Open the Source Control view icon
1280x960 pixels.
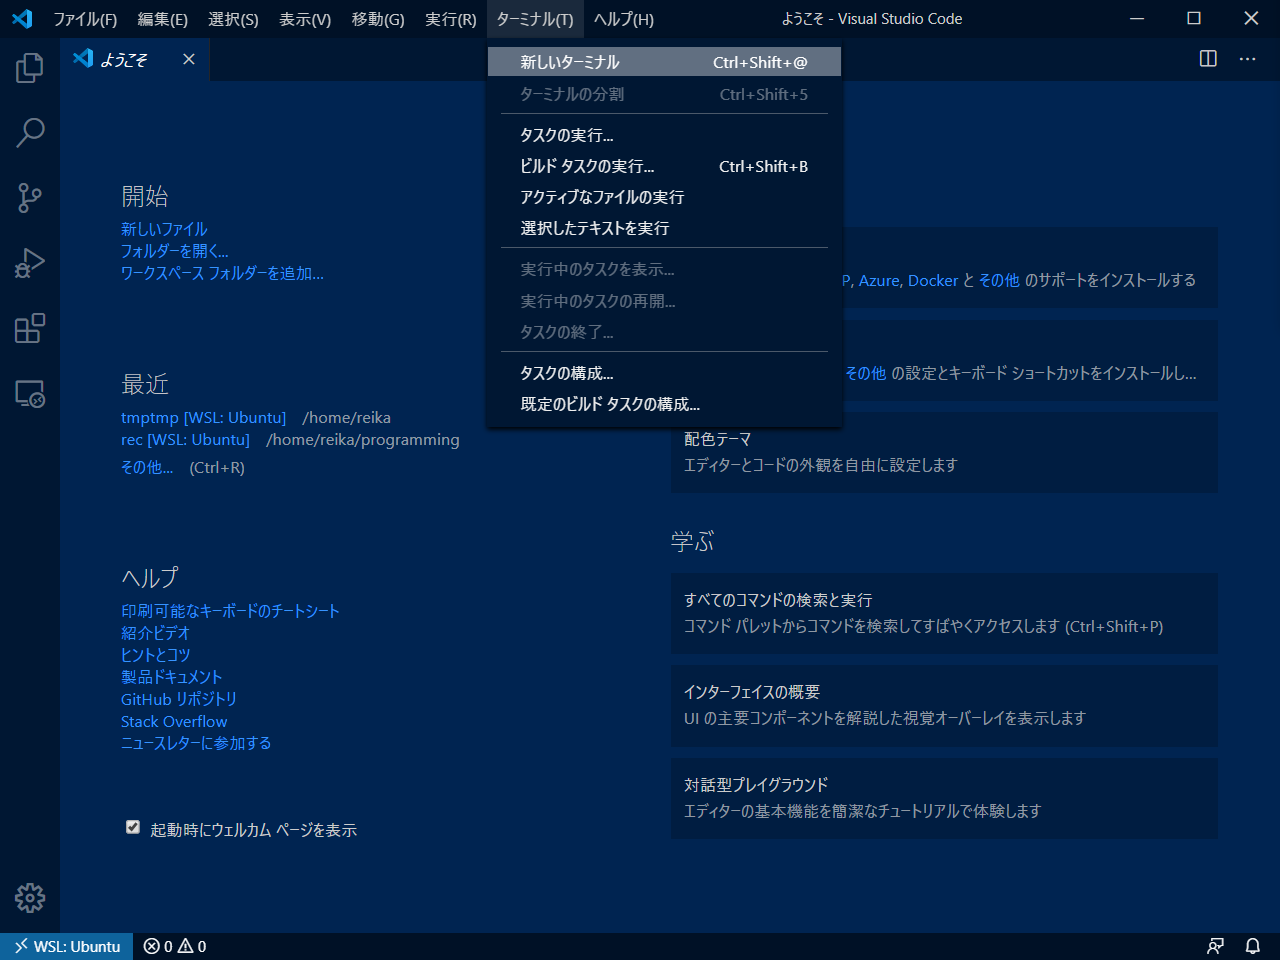(30, 197)
